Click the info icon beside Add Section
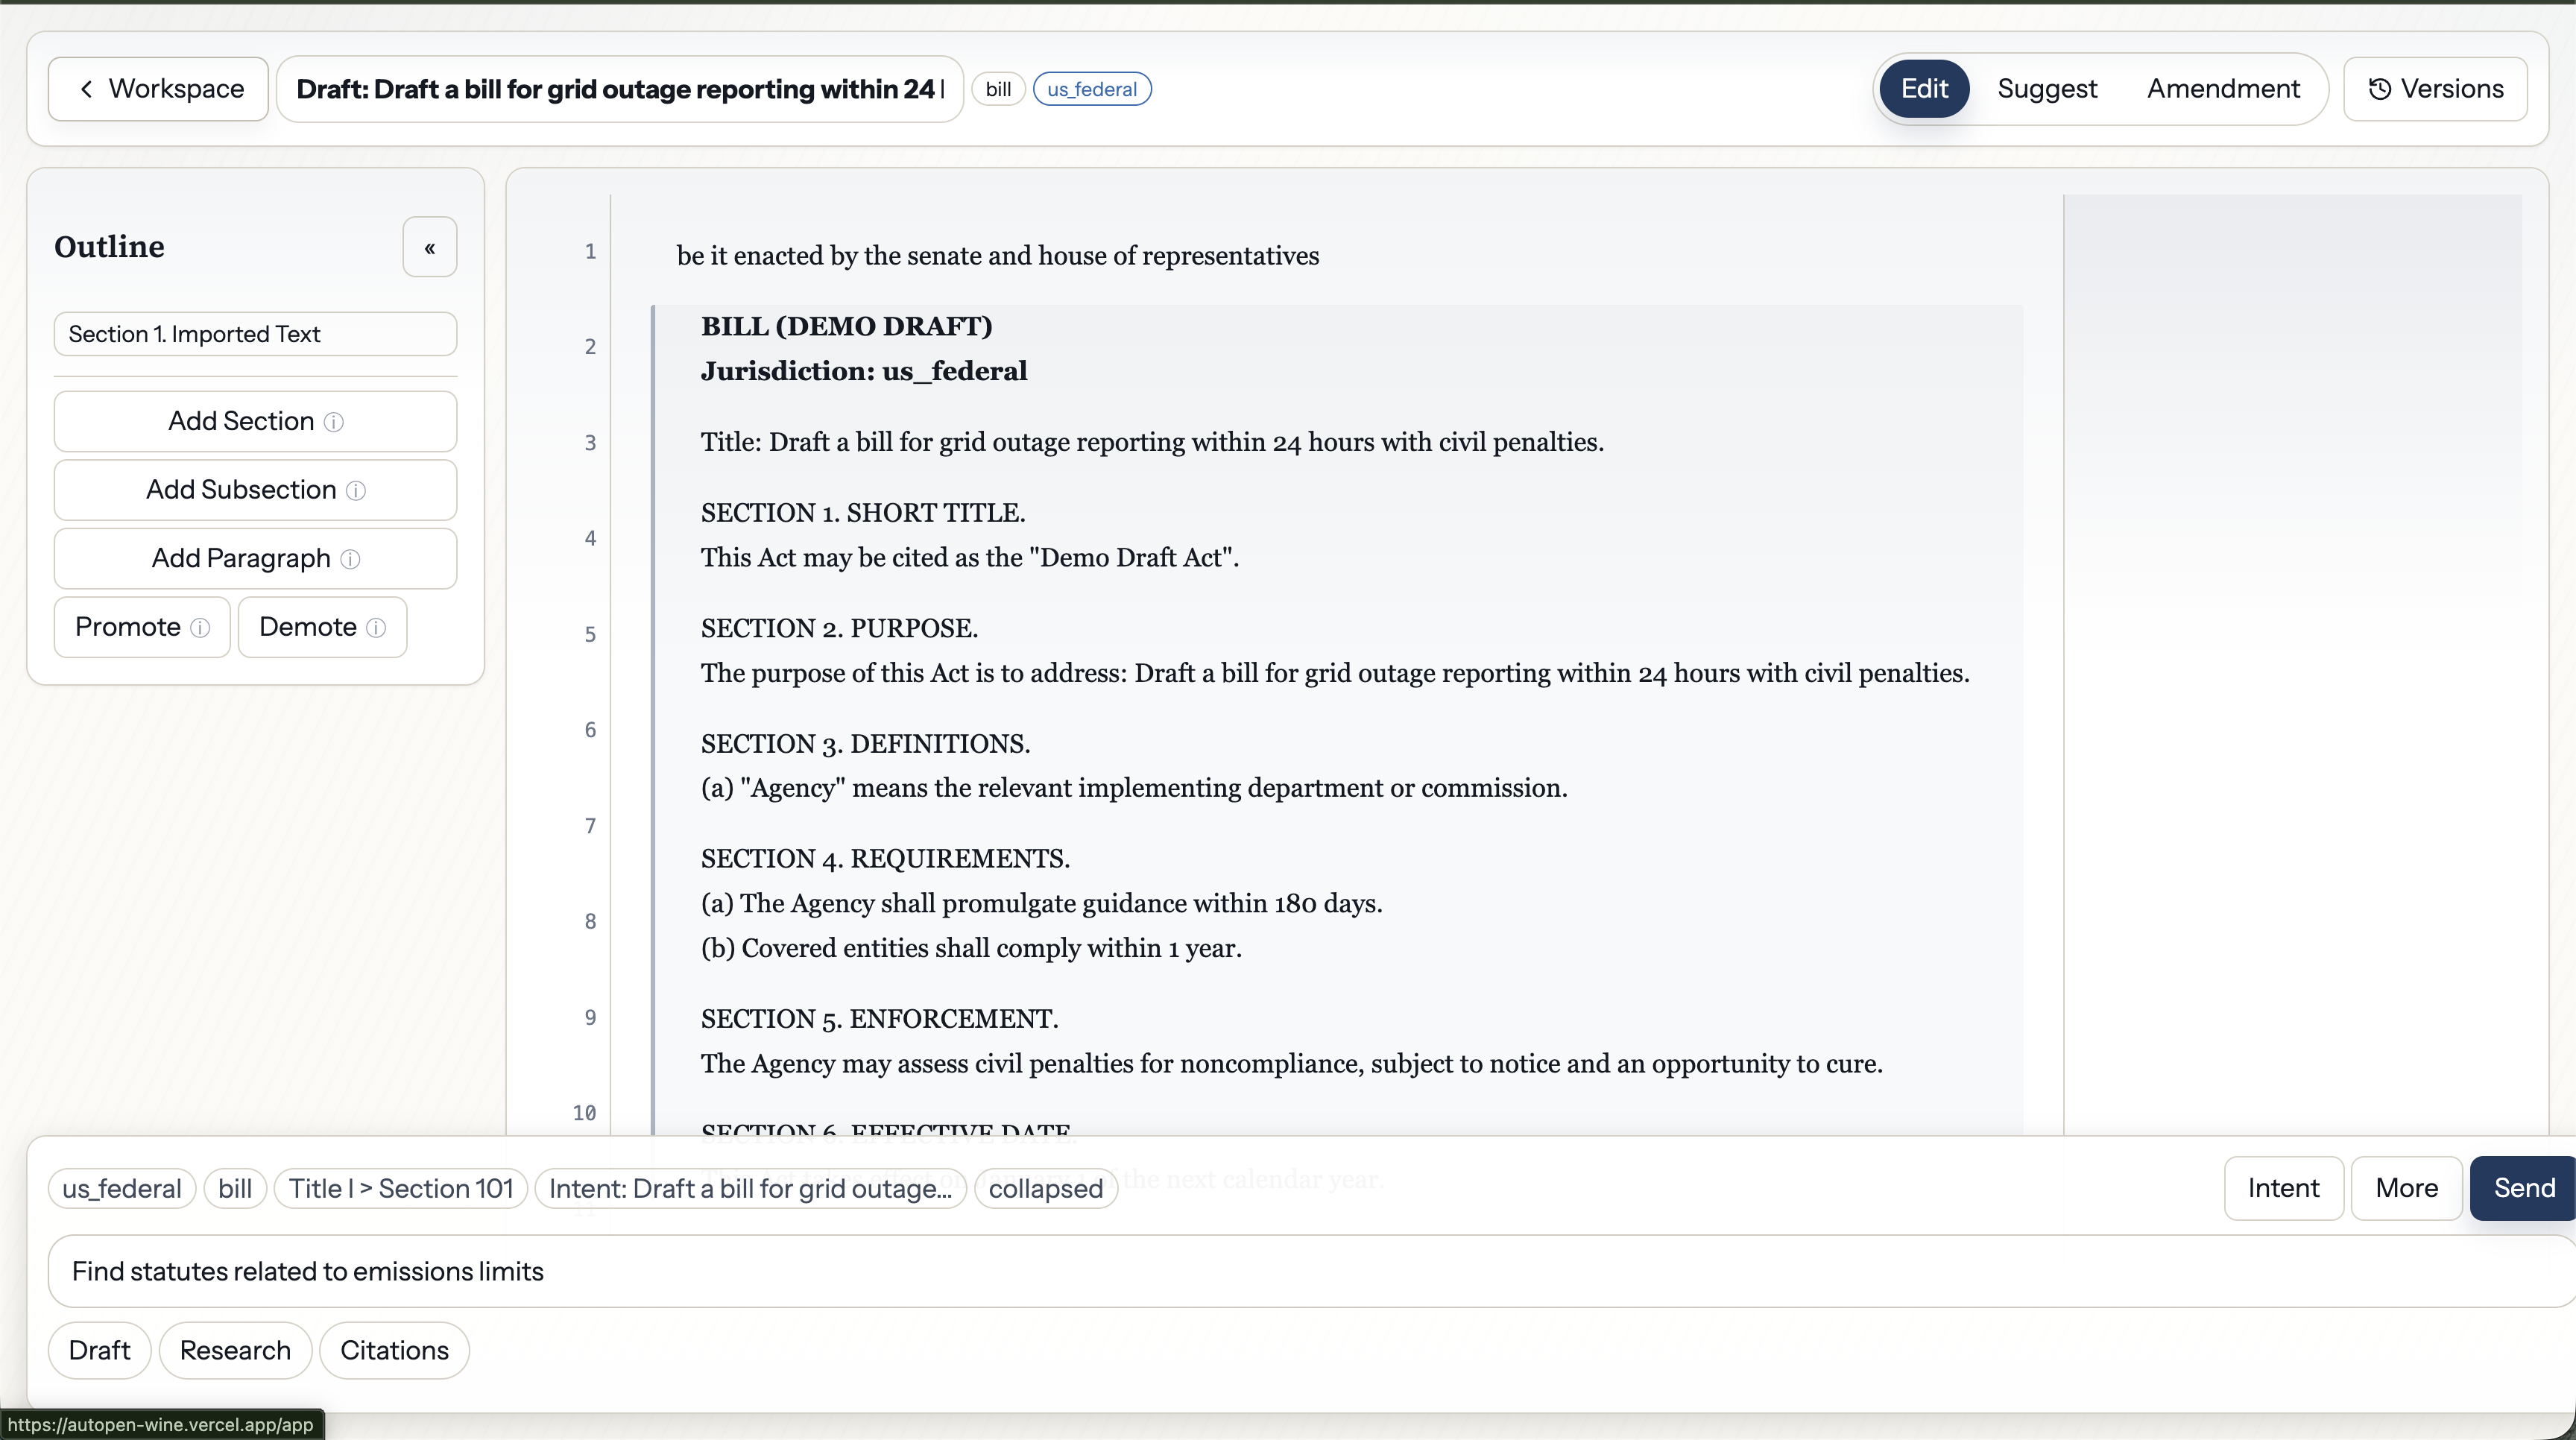 (x=334, y=422)
